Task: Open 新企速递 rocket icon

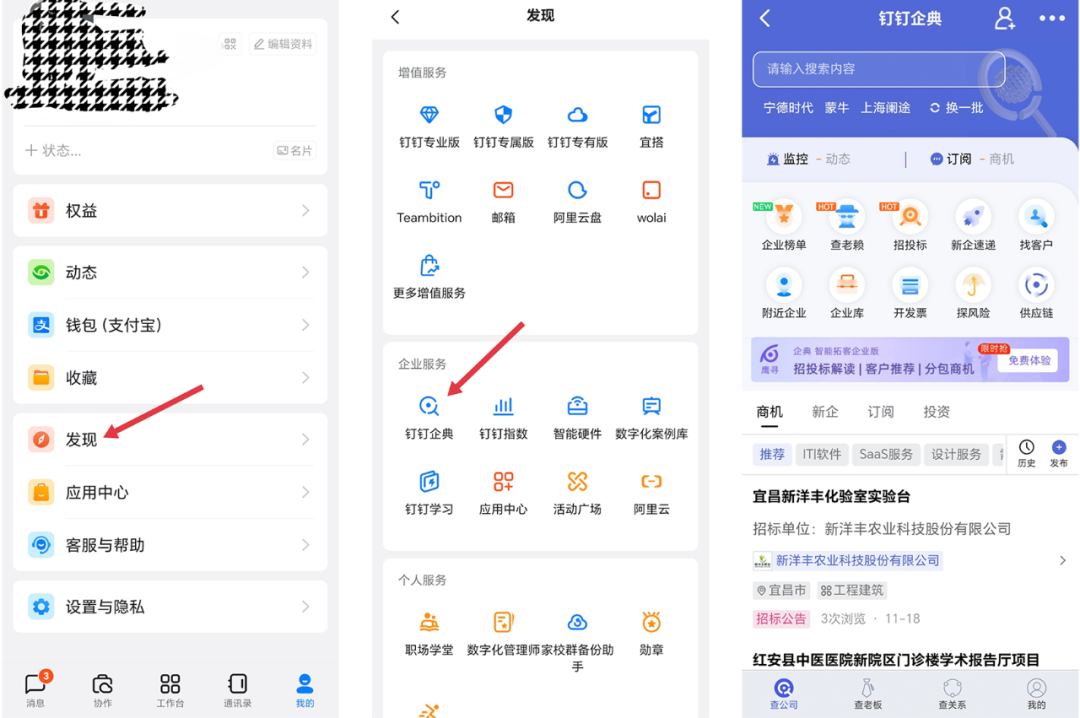Action: point(973,227)
